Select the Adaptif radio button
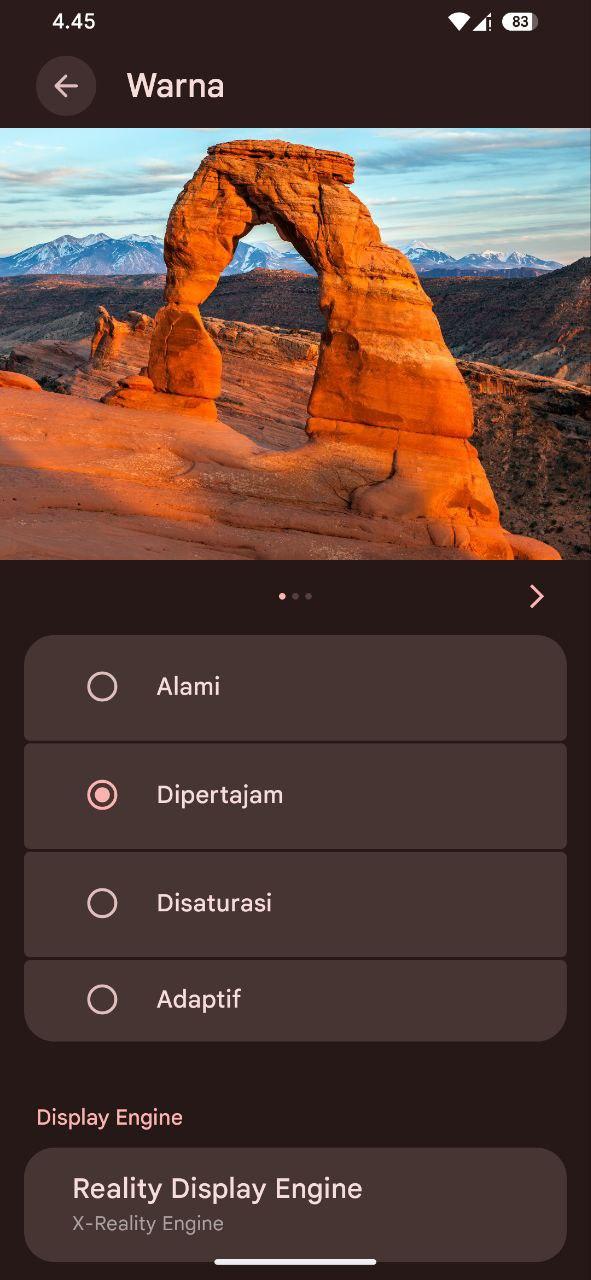 (x=102, y=999)
